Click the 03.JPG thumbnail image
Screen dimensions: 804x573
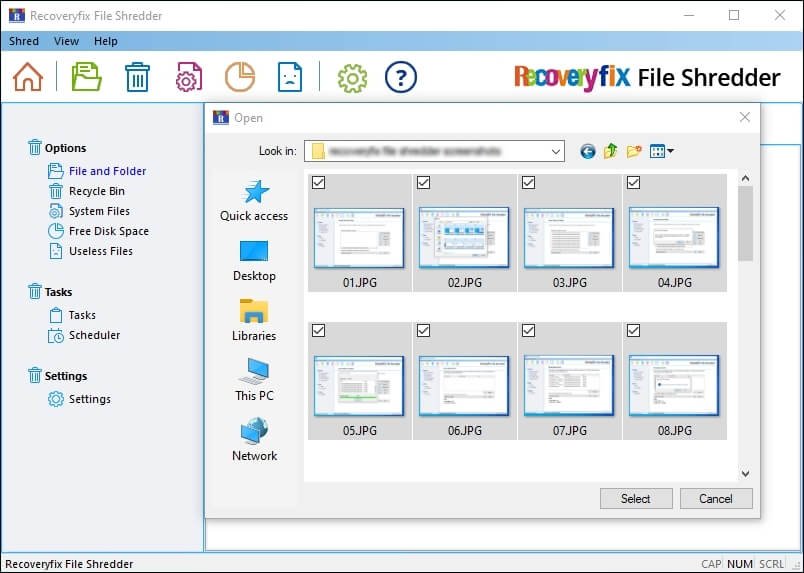pos(569,238)
